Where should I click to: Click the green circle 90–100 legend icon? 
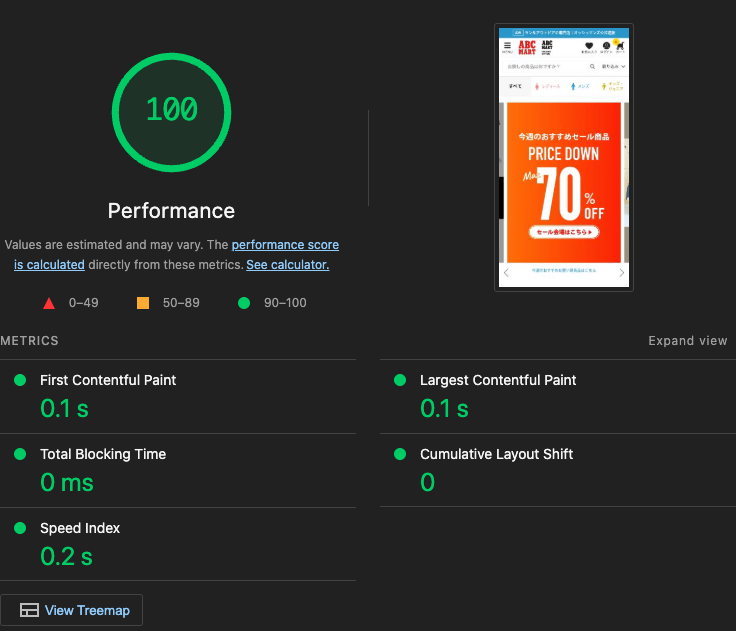[244, 303]
